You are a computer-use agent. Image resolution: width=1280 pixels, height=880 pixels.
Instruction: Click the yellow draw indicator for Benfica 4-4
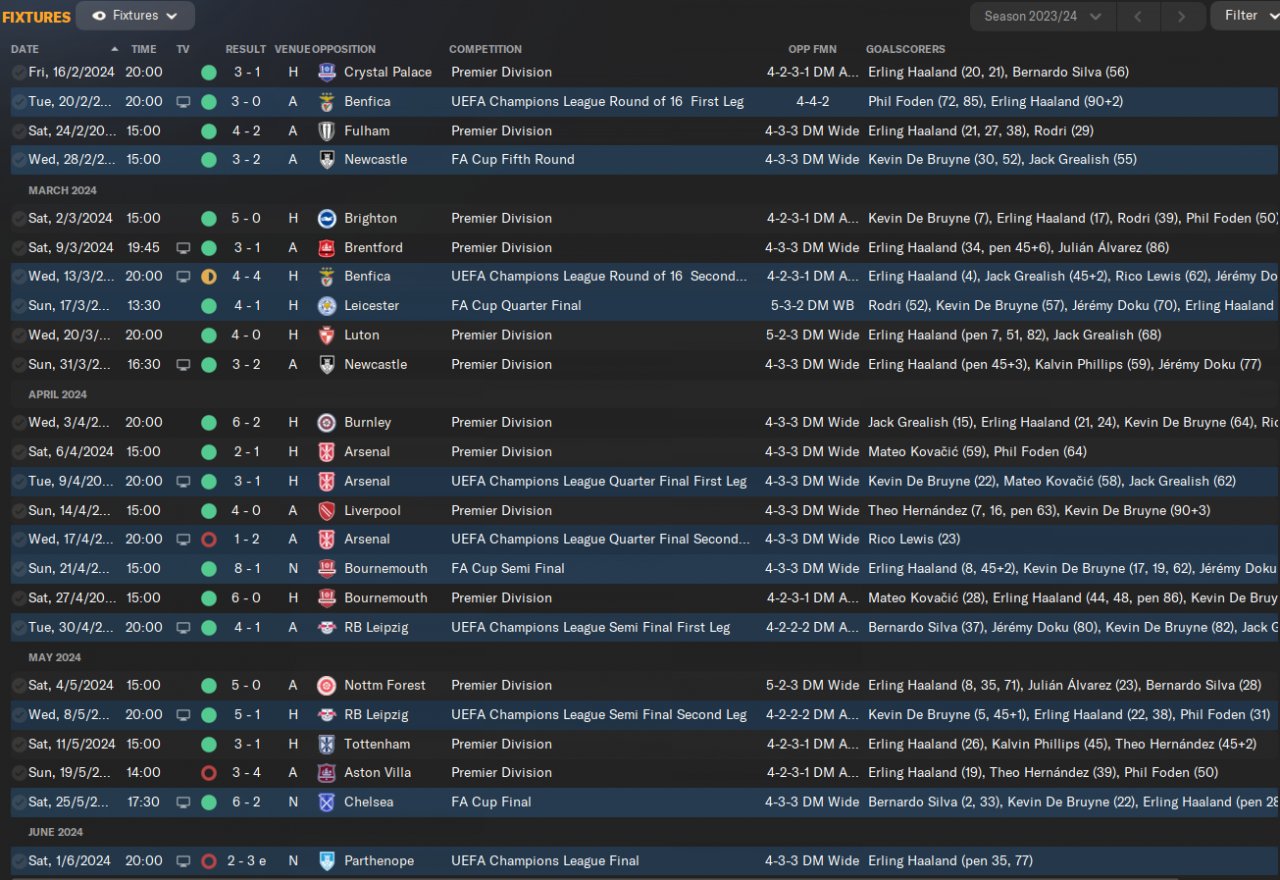(209, 277)
